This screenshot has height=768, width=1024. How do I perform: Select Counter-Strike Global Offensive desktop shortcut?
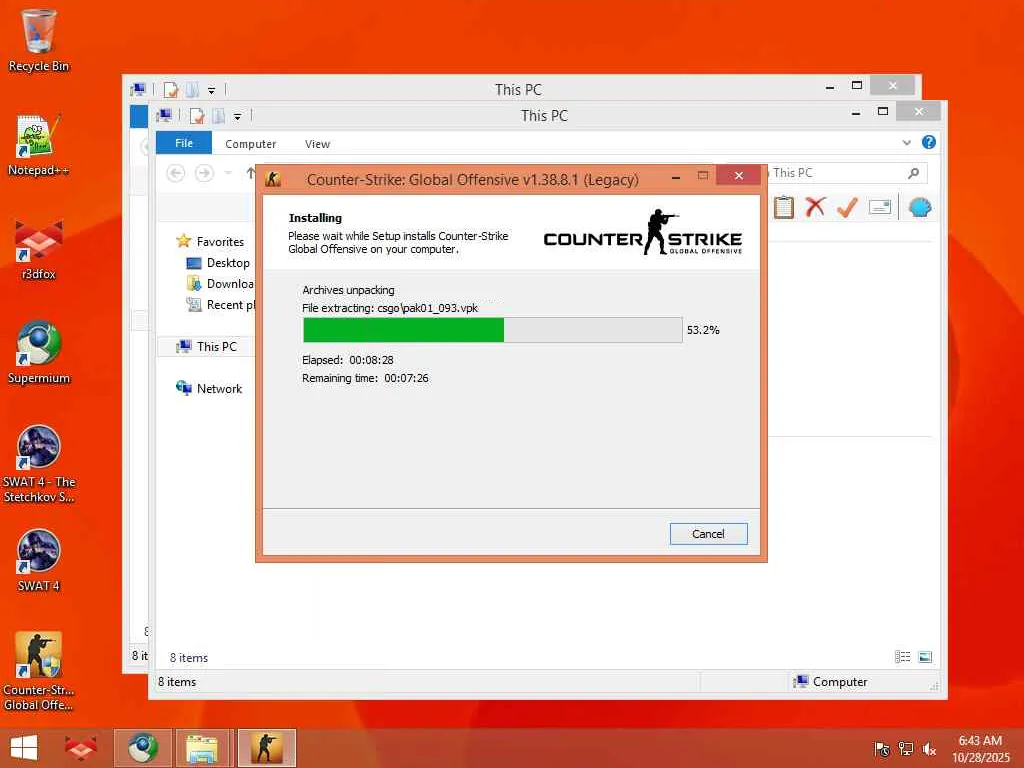pos(39,671)
